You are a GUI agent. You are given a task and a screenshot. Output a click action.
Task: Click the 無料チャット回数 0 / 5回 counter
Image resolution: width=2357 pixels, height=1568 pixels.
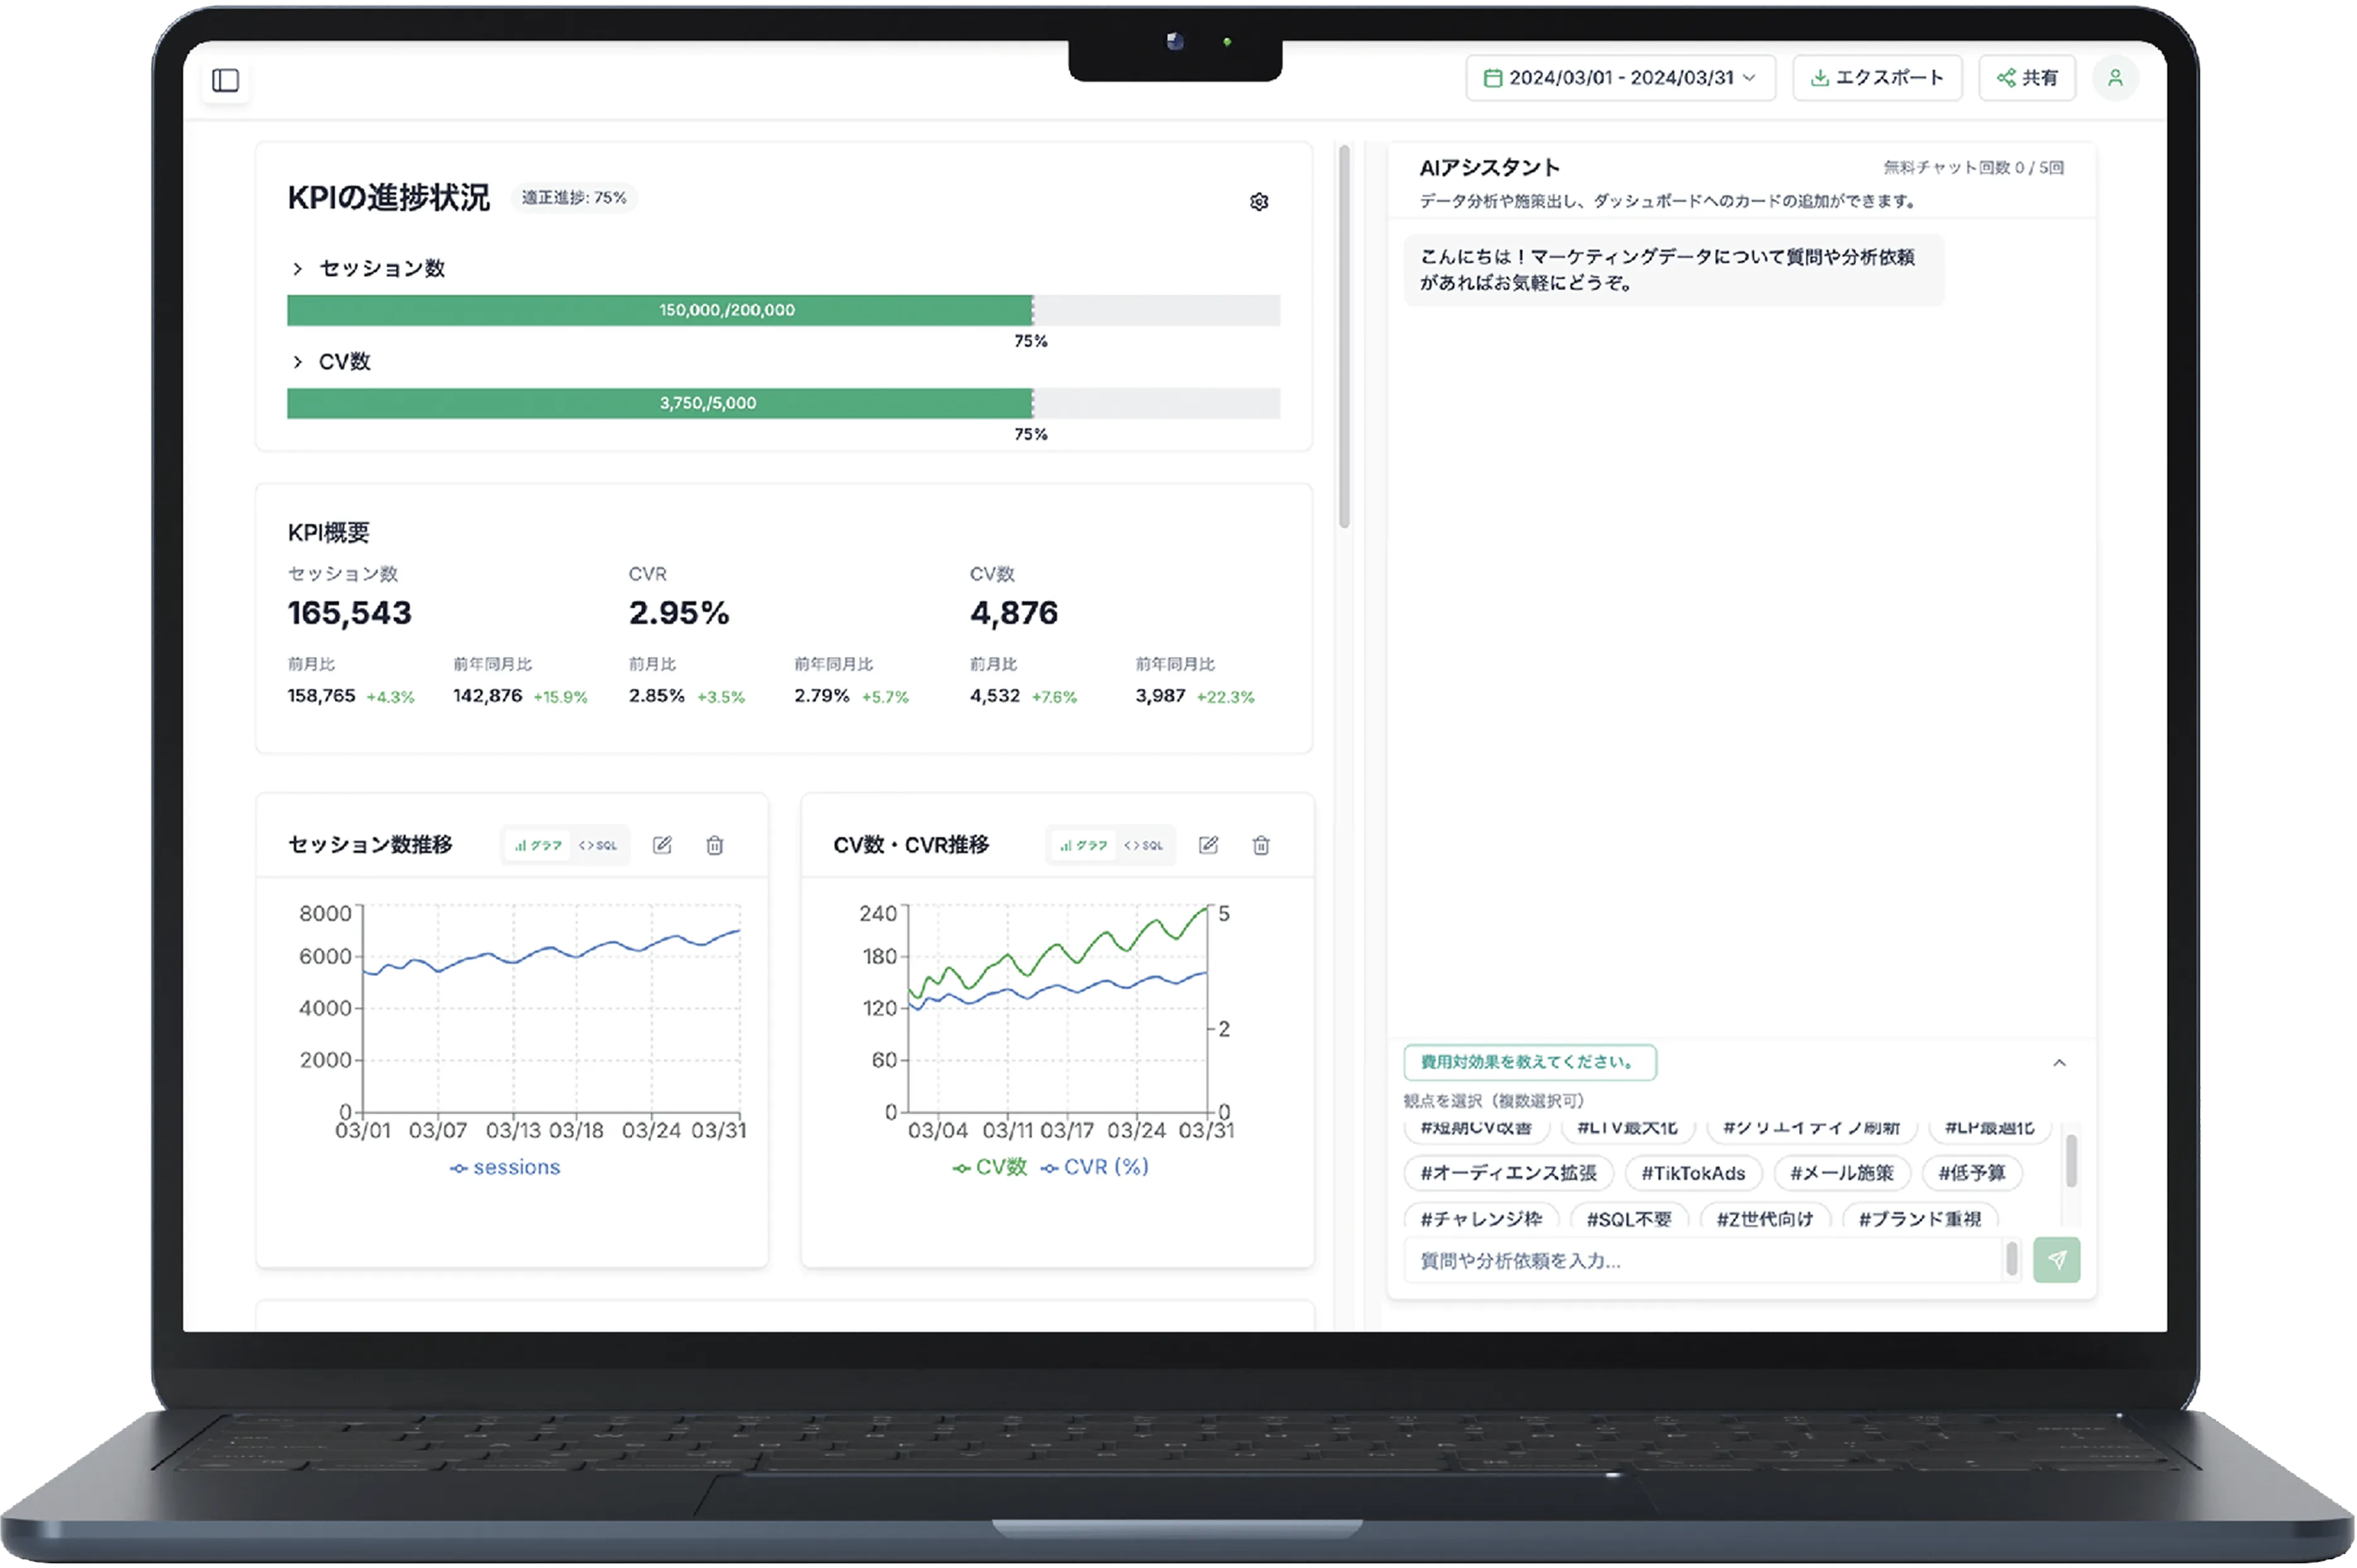click(x=1973, y=168)
